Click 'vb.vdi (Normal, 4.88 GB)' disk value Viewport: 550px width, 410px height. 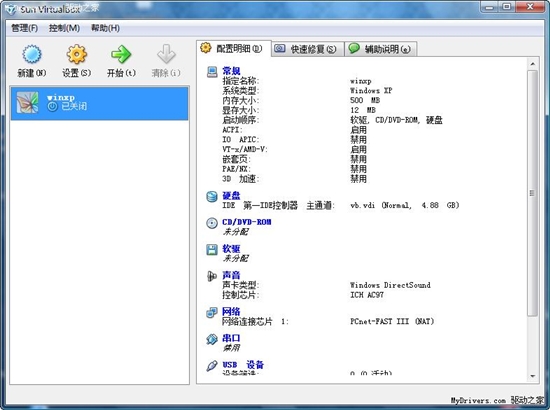[405, 205]
